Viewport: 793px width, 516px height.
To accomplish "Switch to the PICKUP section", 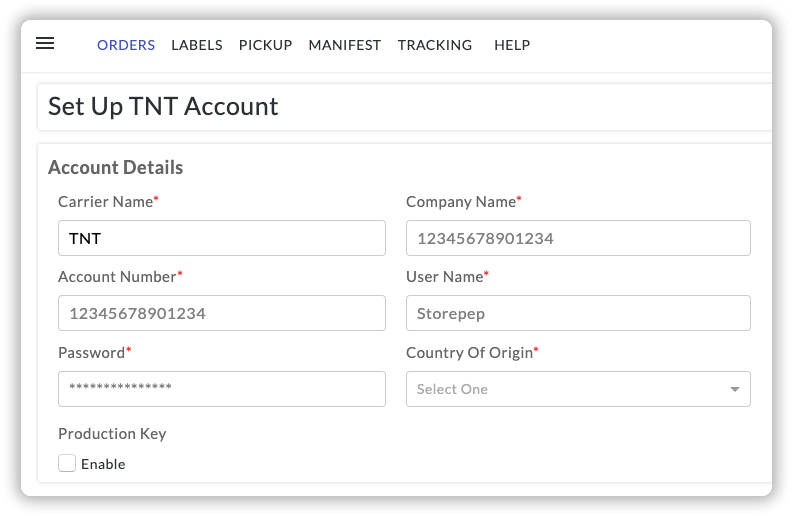I will (x=266, y=45).
